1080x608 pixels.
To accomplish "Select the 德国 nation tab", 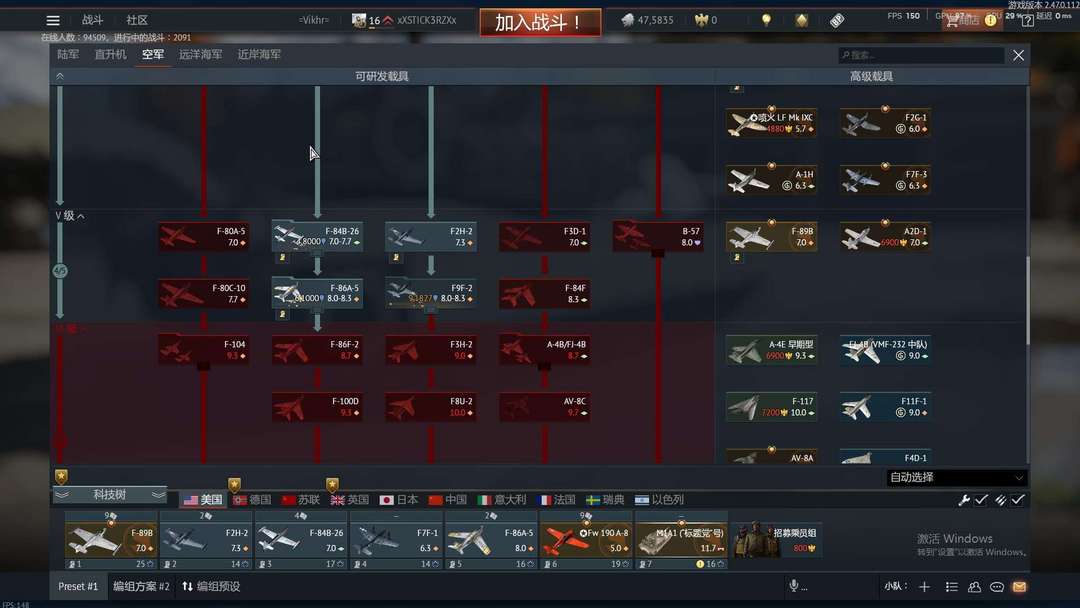I will point(252,500).
